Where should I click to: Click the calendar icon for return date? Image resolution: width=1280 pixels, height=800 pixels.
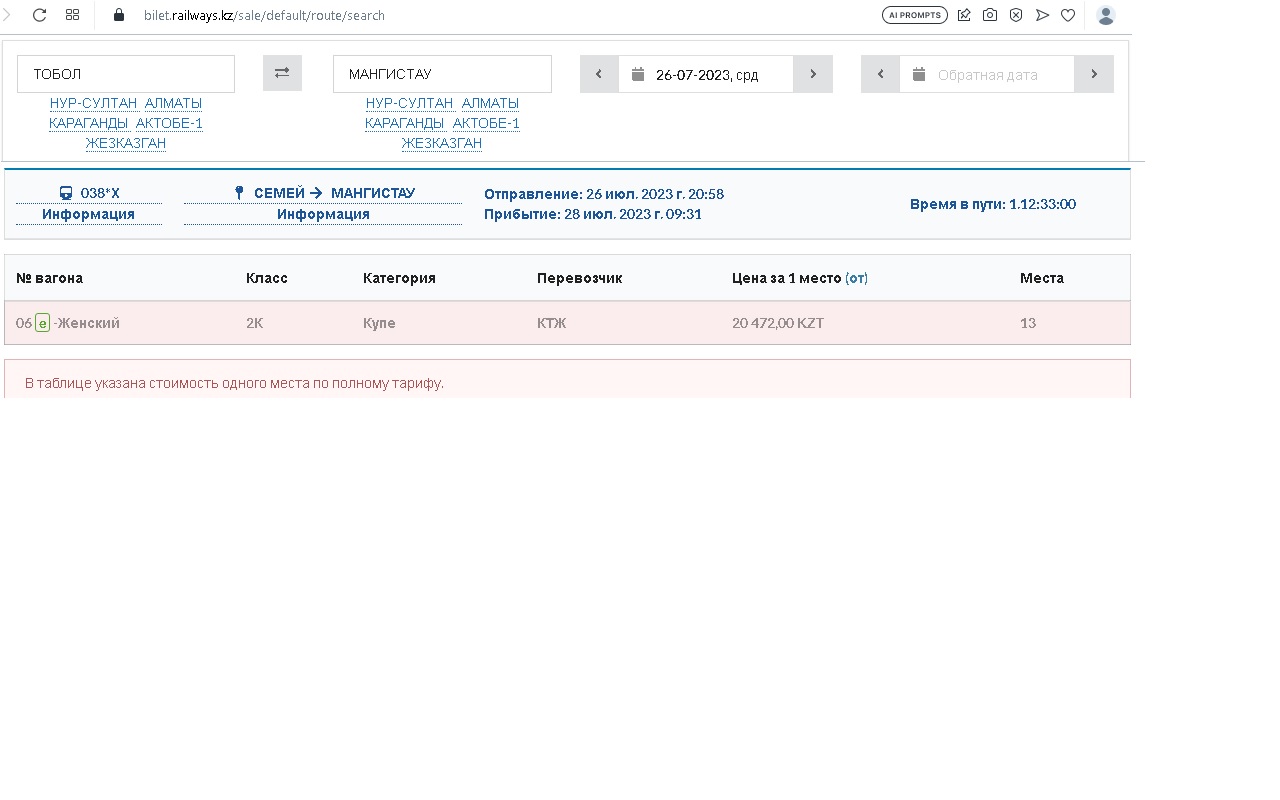[919, 74]
